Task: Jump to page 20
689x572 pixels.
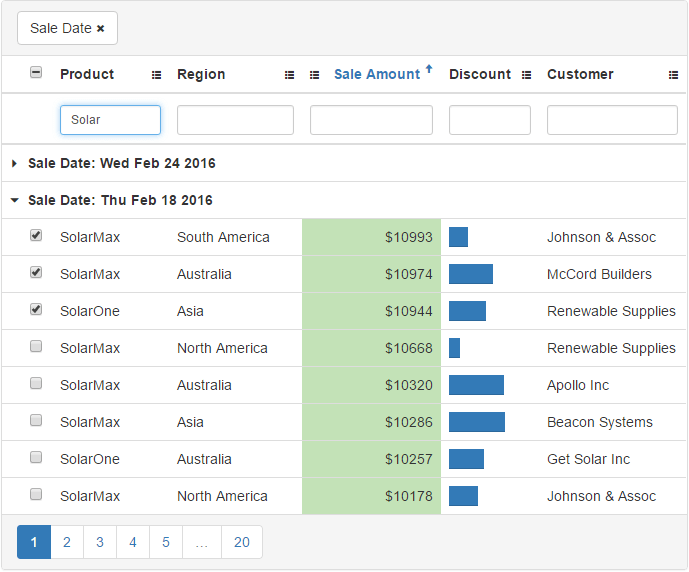Action: pos(241,542)
